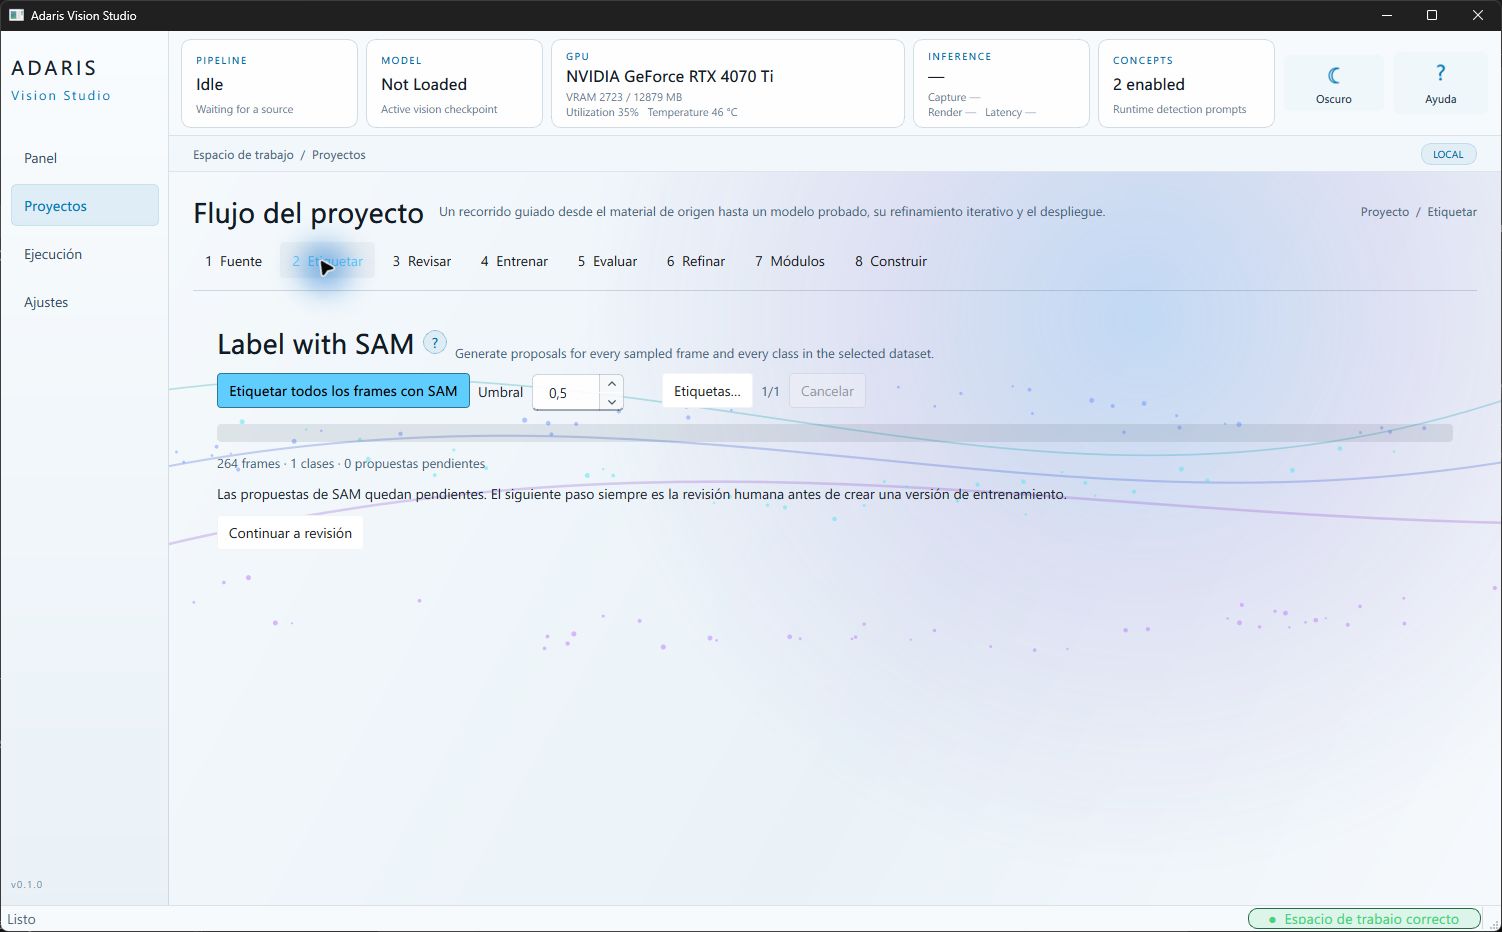Click the Cancelar button

coord(827,391)
